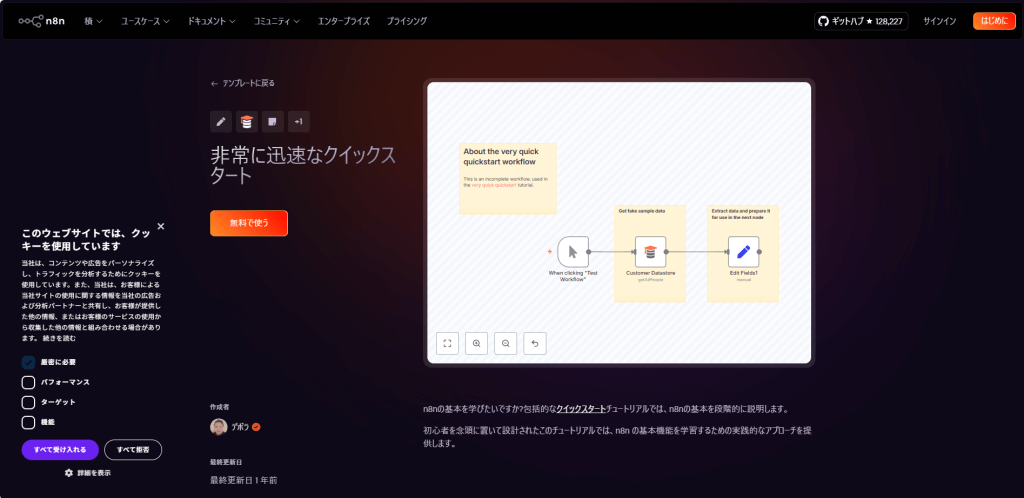Image resolution: width=1024 pixels, height=498 pixels.
Task: Click the gear icon beside 詳細を表示
Action: tap(69, 473)
